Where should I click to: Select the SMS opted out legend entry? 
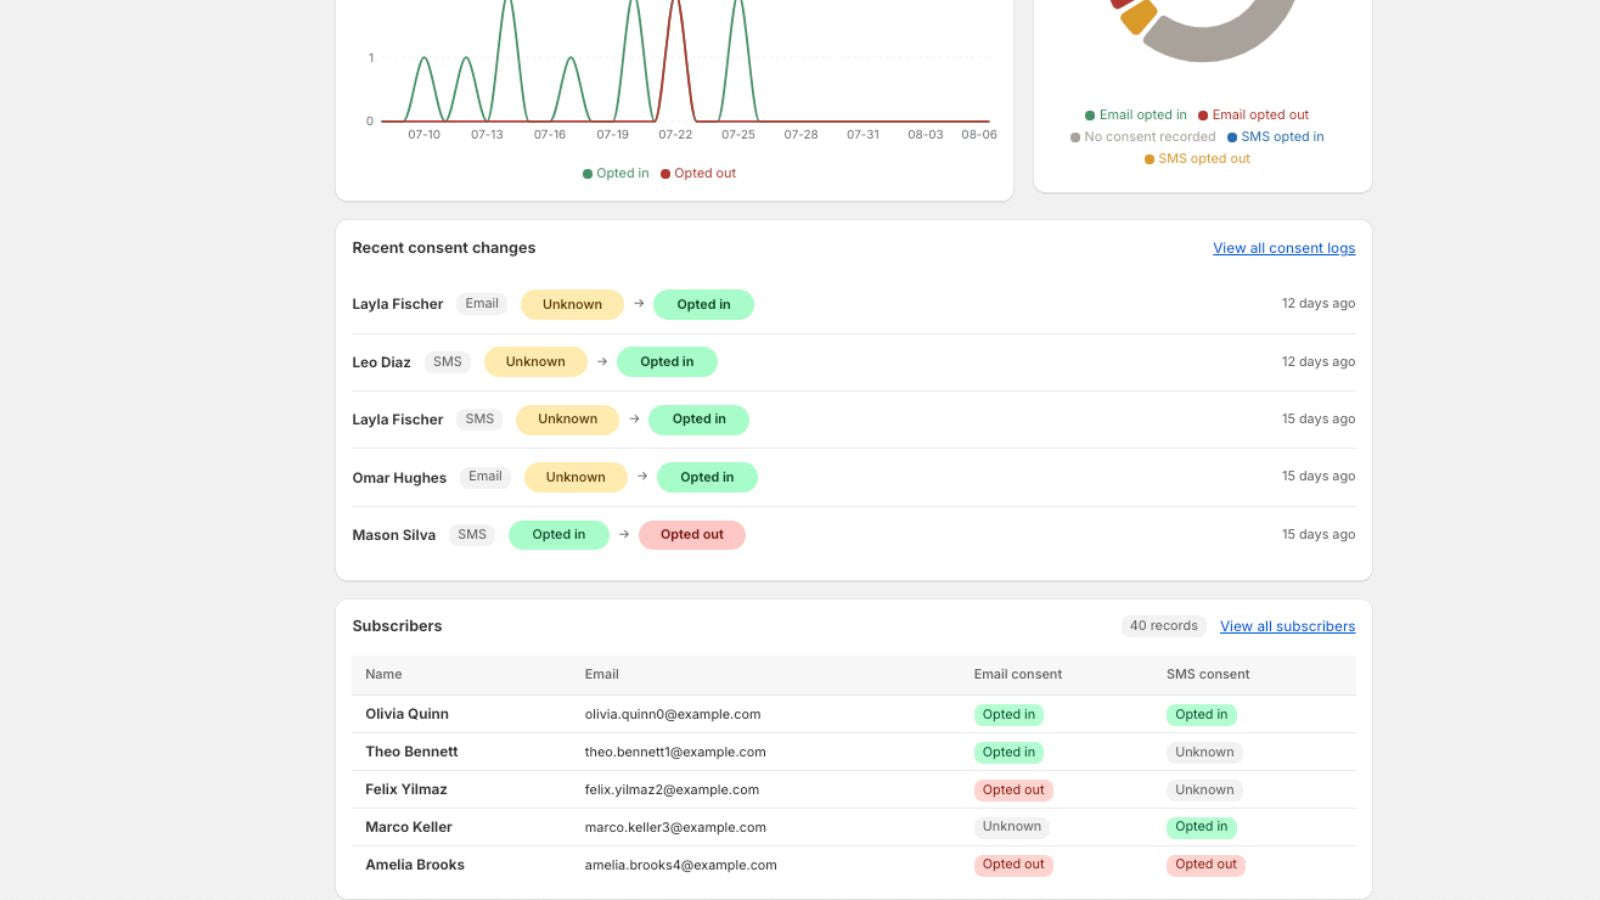point(1197,159)
